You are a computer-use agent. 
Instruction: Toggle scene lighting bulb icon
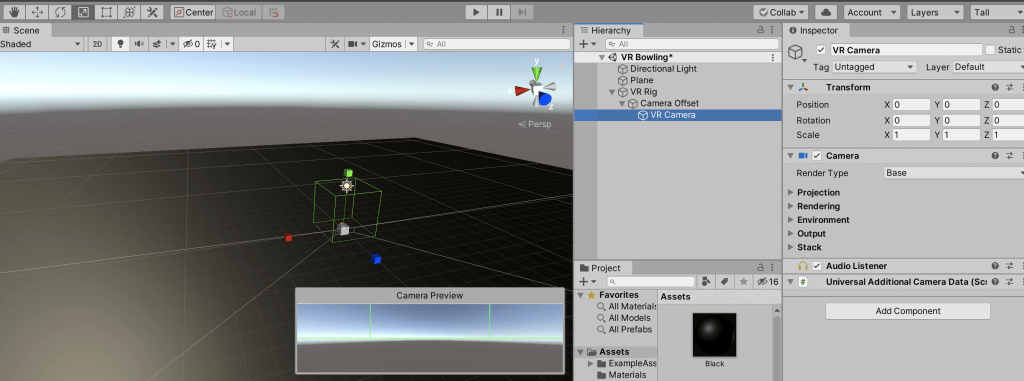(120, 44)
